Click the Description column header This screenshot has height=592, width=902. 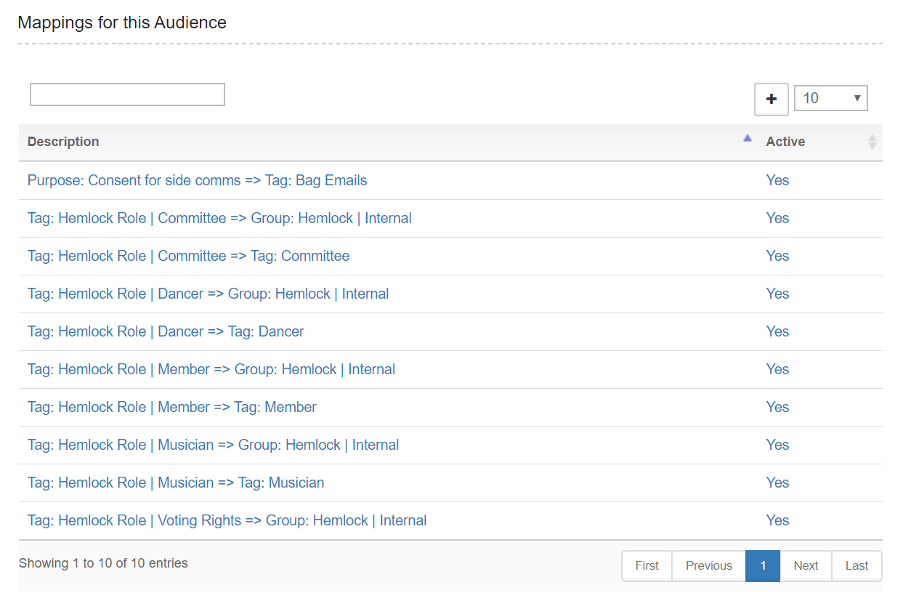(63, 142)
